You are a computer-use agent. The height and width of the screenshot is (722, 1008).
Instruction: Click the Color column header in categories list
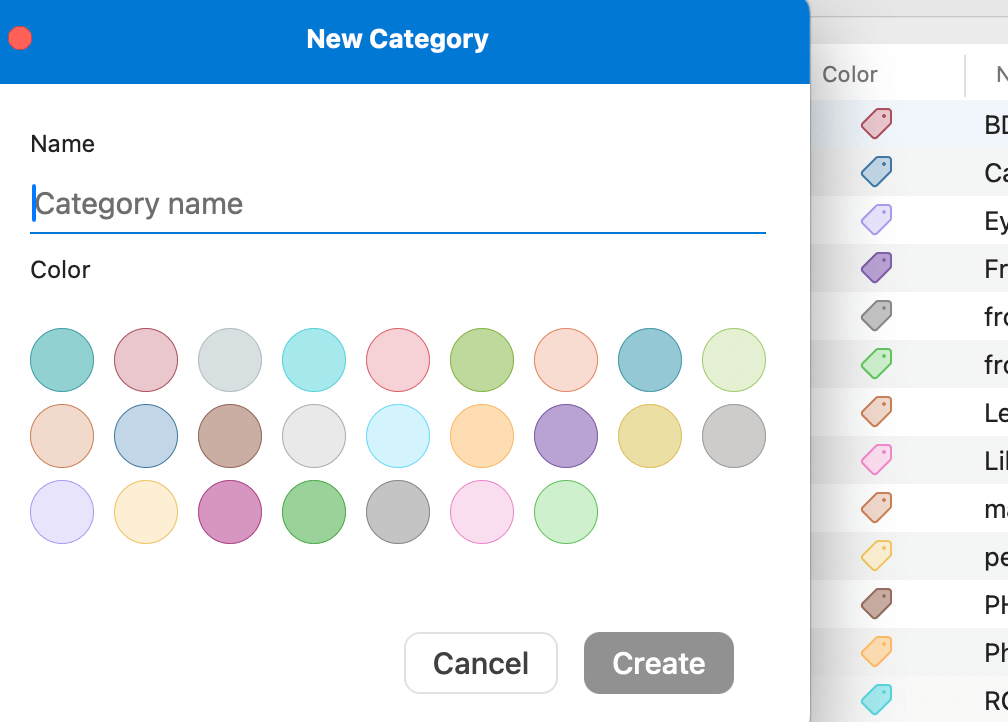pos(850,75)
